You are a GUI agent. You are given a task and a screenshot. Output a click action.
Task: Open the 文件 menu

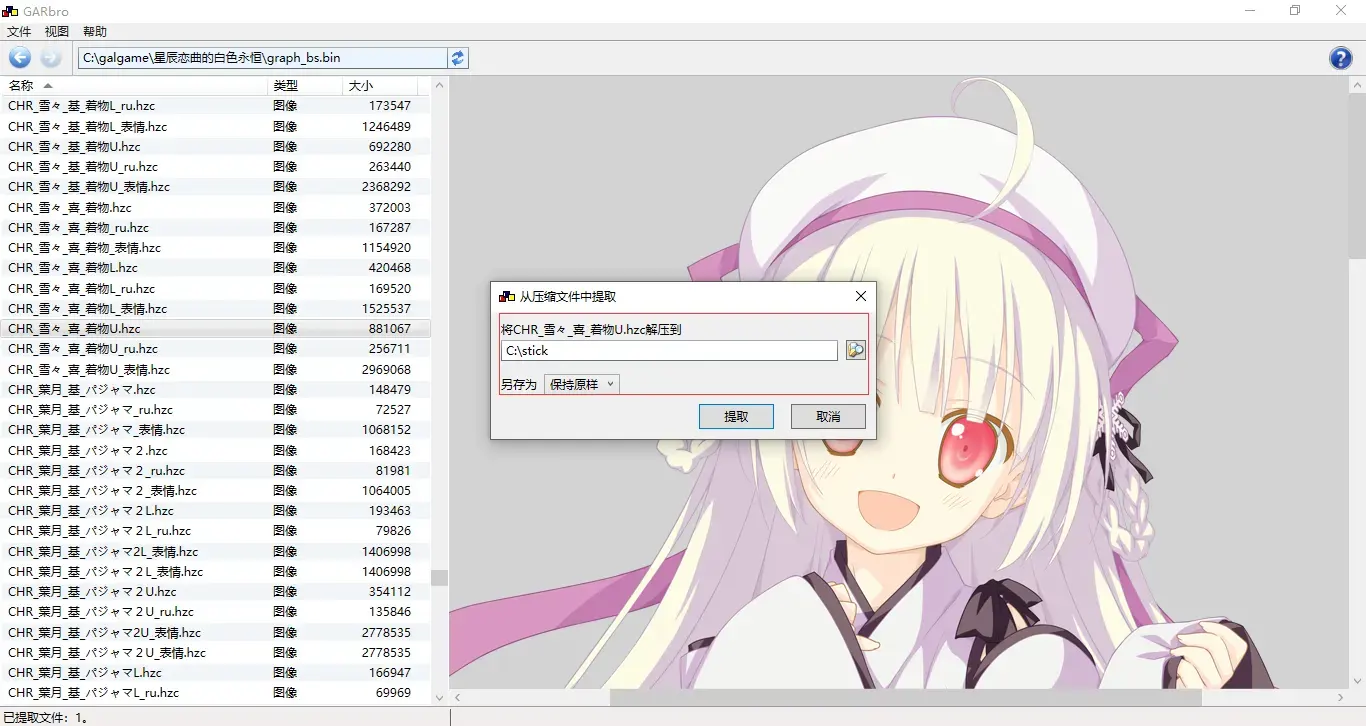19,32
